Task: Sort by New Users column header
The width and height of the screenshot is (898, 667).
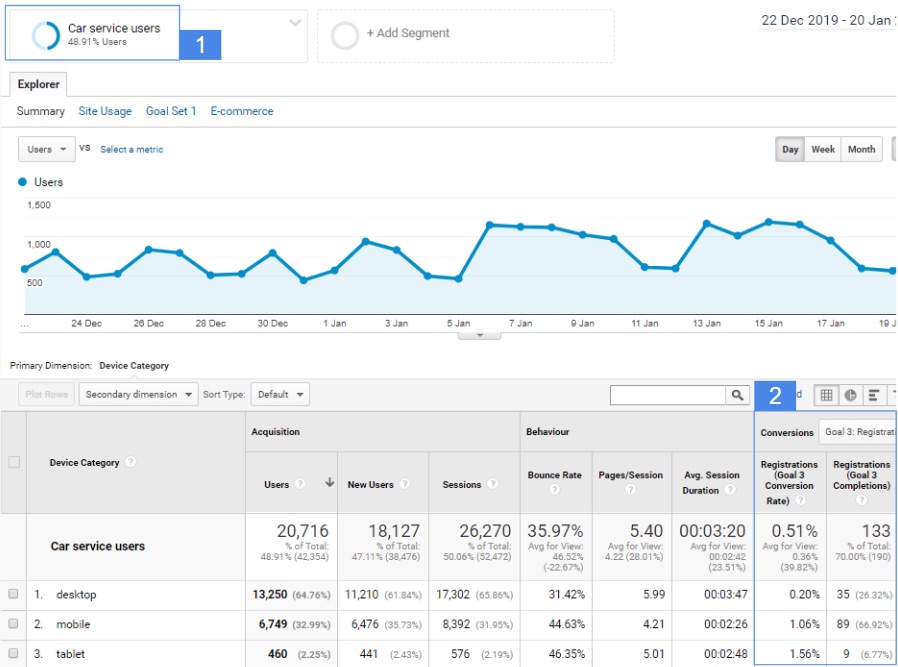Action: [371, 485]
